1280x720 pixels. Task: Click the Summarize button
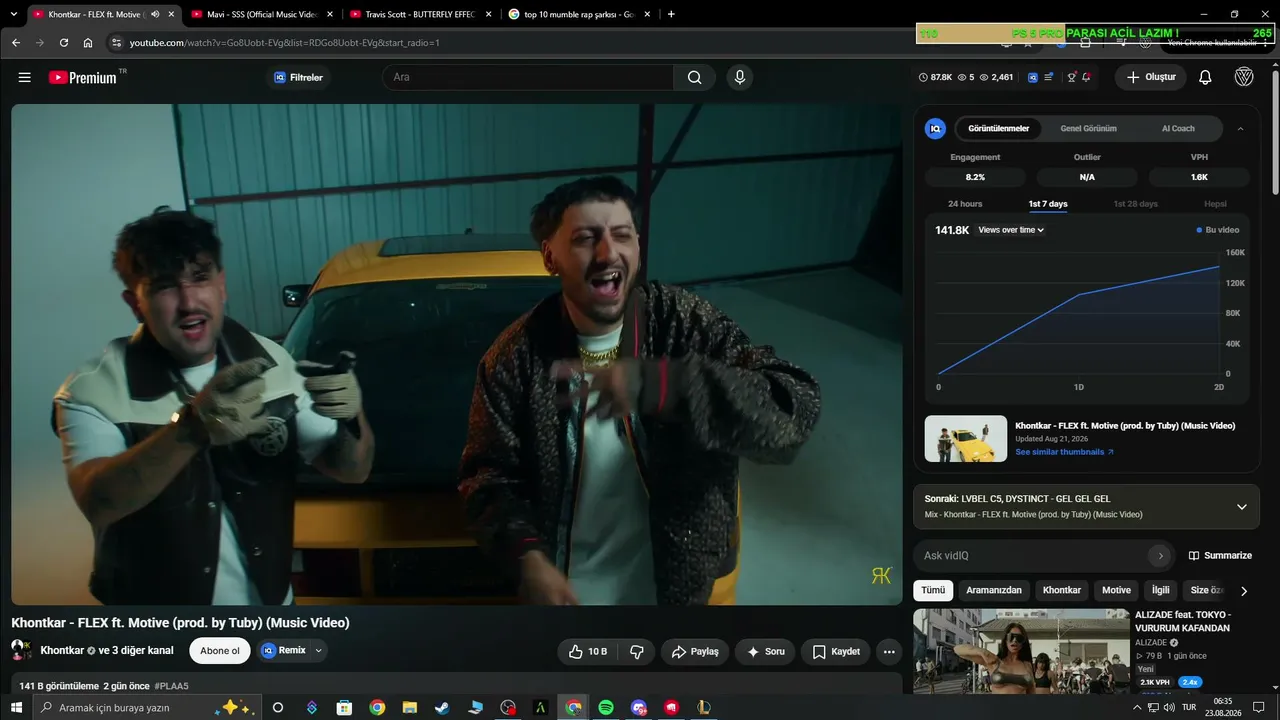[1220, 555]
